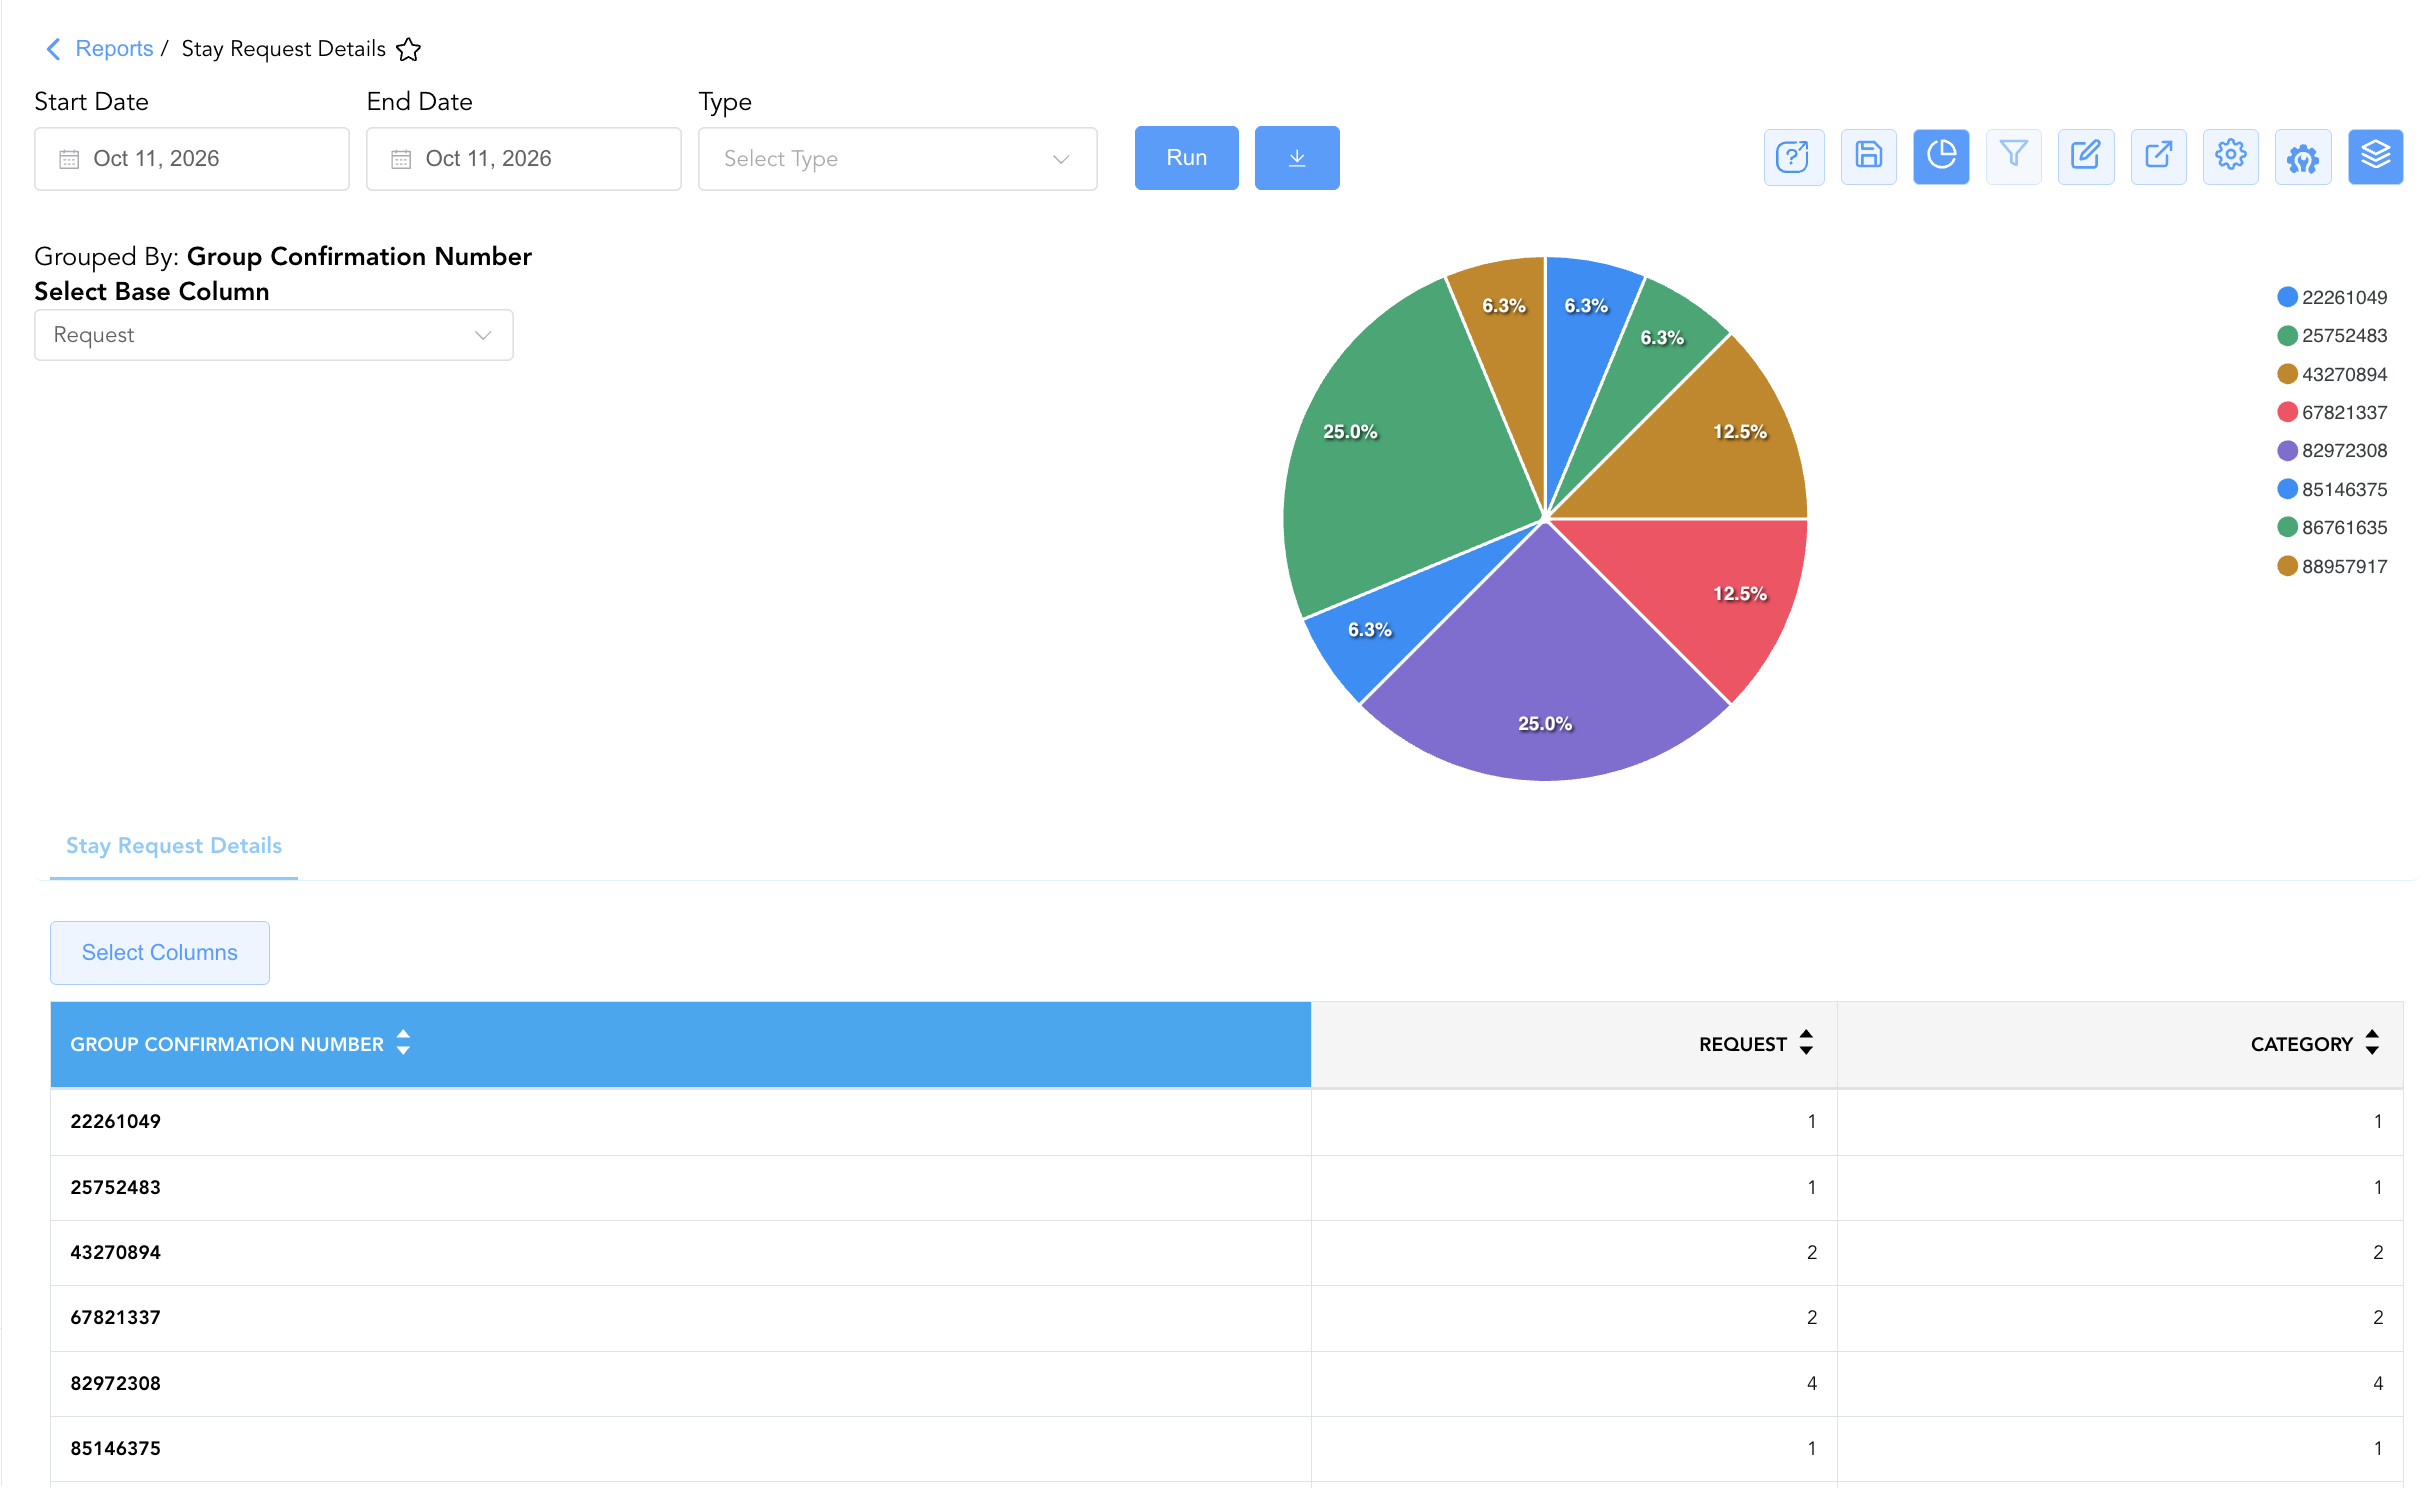Toggle legend entry 86761635

click(2332, 528)
